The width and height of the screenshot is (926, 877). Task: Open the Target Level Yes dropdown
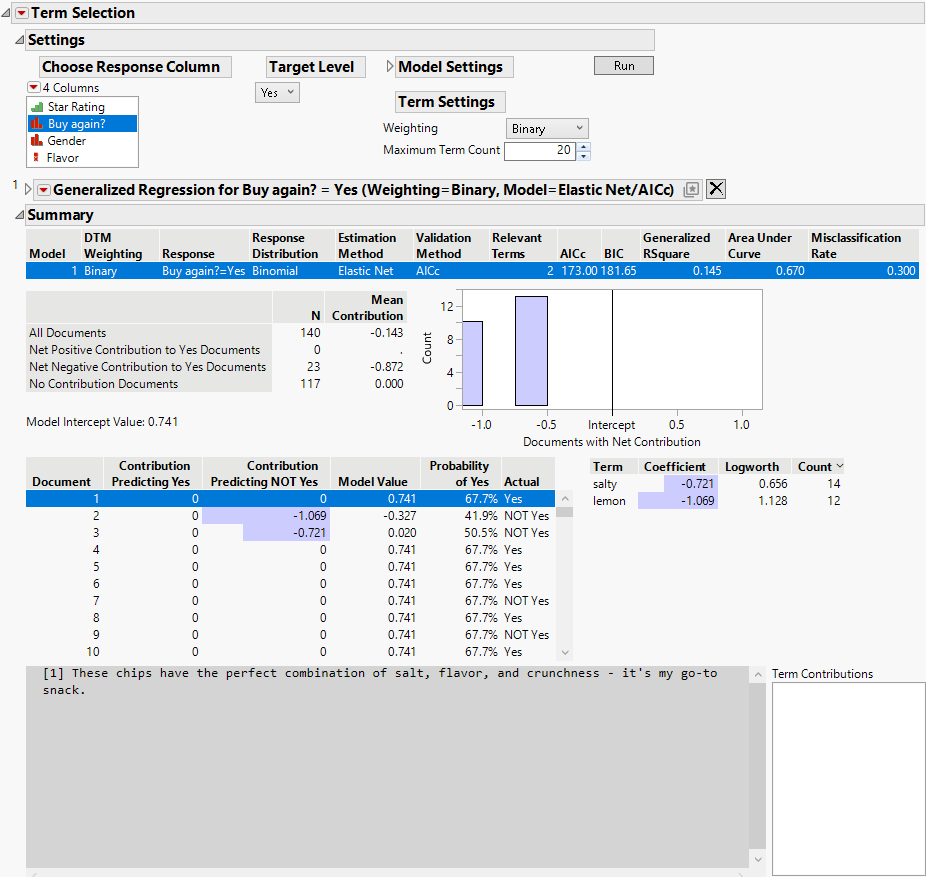coord(277,92)
